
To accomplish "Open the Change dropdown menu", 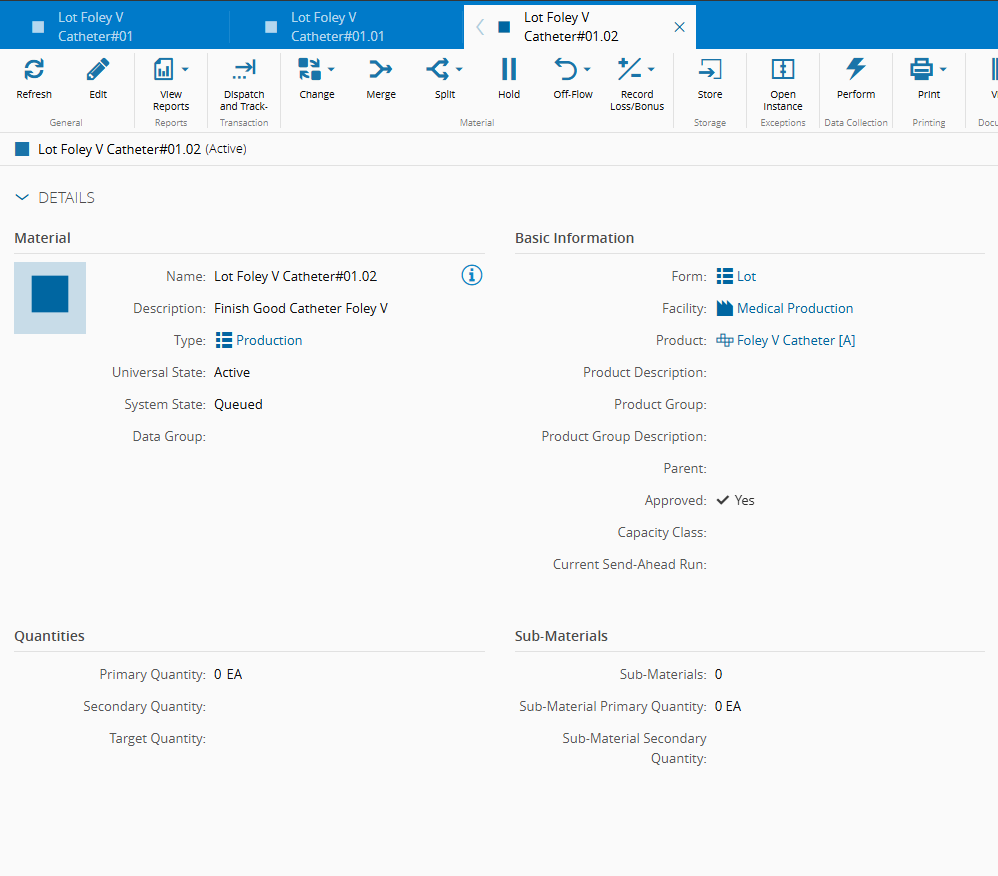I will pyautogui.click(x=331, y=70).
